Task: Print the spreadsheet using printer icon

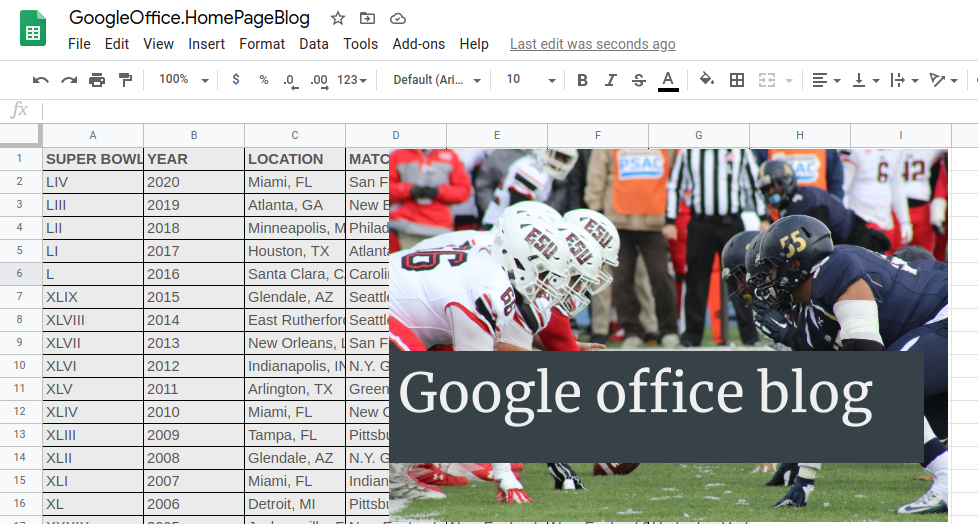Action: [97, 80]
